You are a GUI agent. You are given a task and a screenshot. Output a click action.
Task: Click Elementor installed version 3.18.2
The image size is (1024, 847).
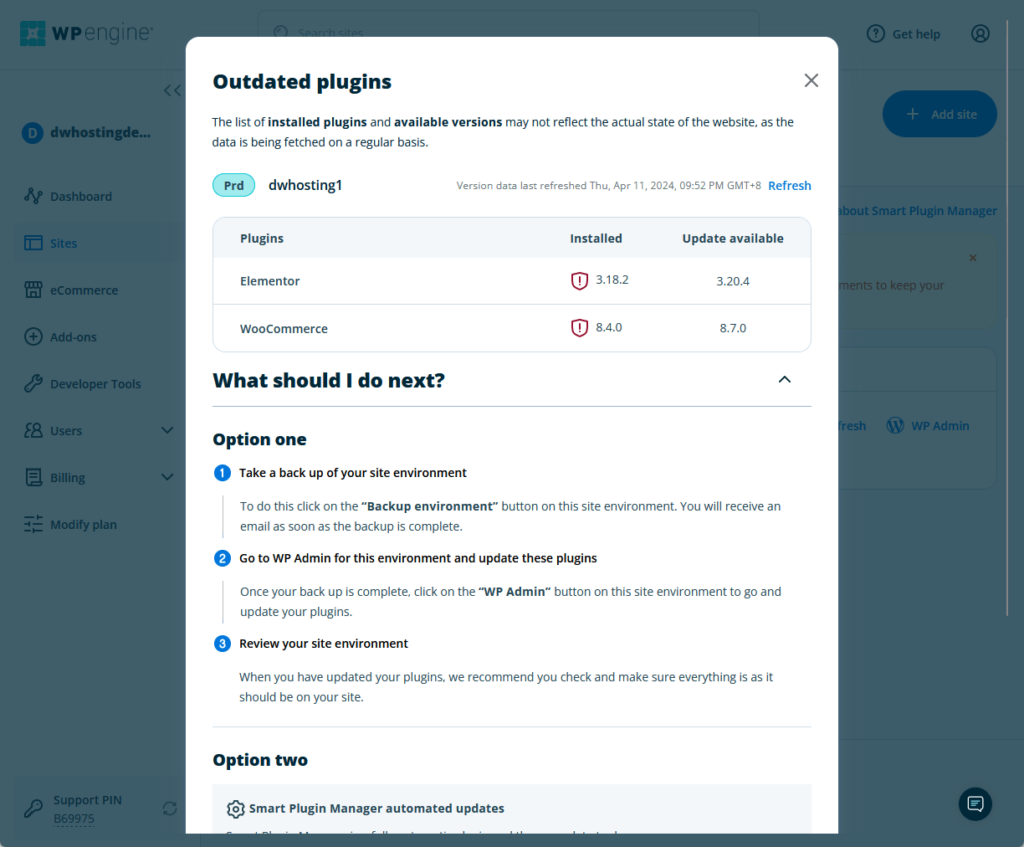(x=612, y=280)
